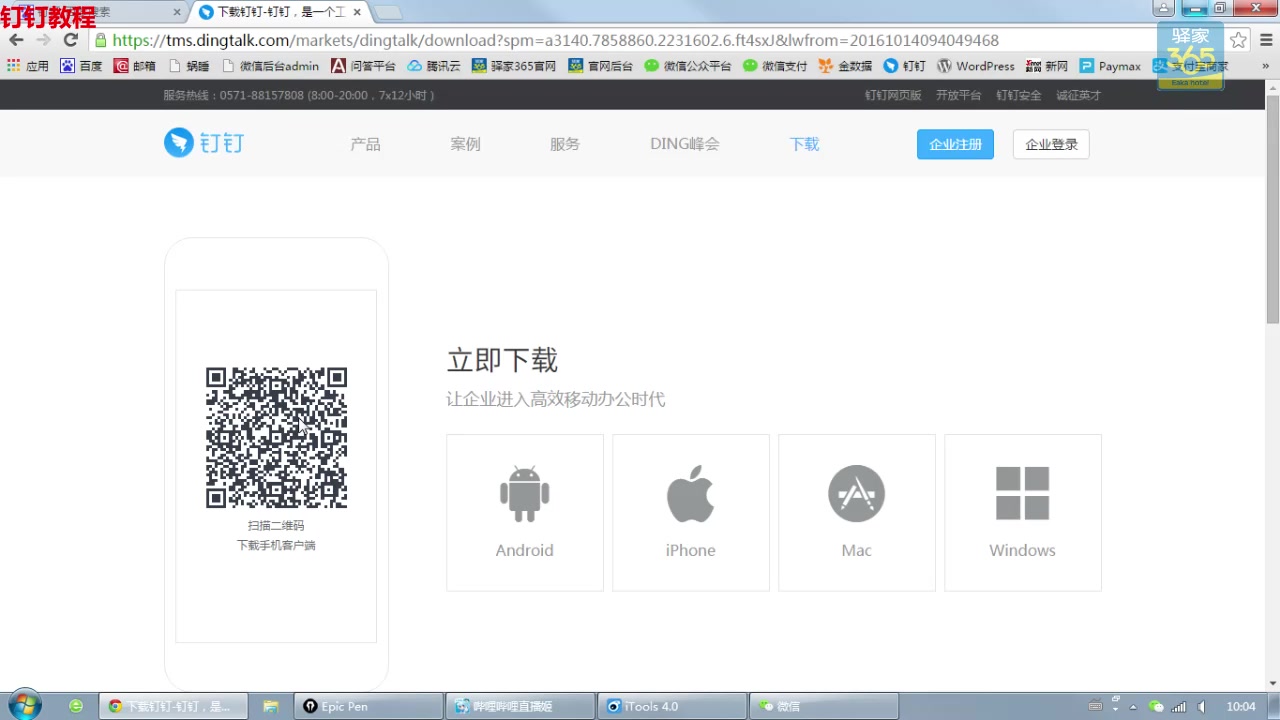Click the browser forward arrow
The width and height of the screenshot is (1280, 720).
click(43, 40)
